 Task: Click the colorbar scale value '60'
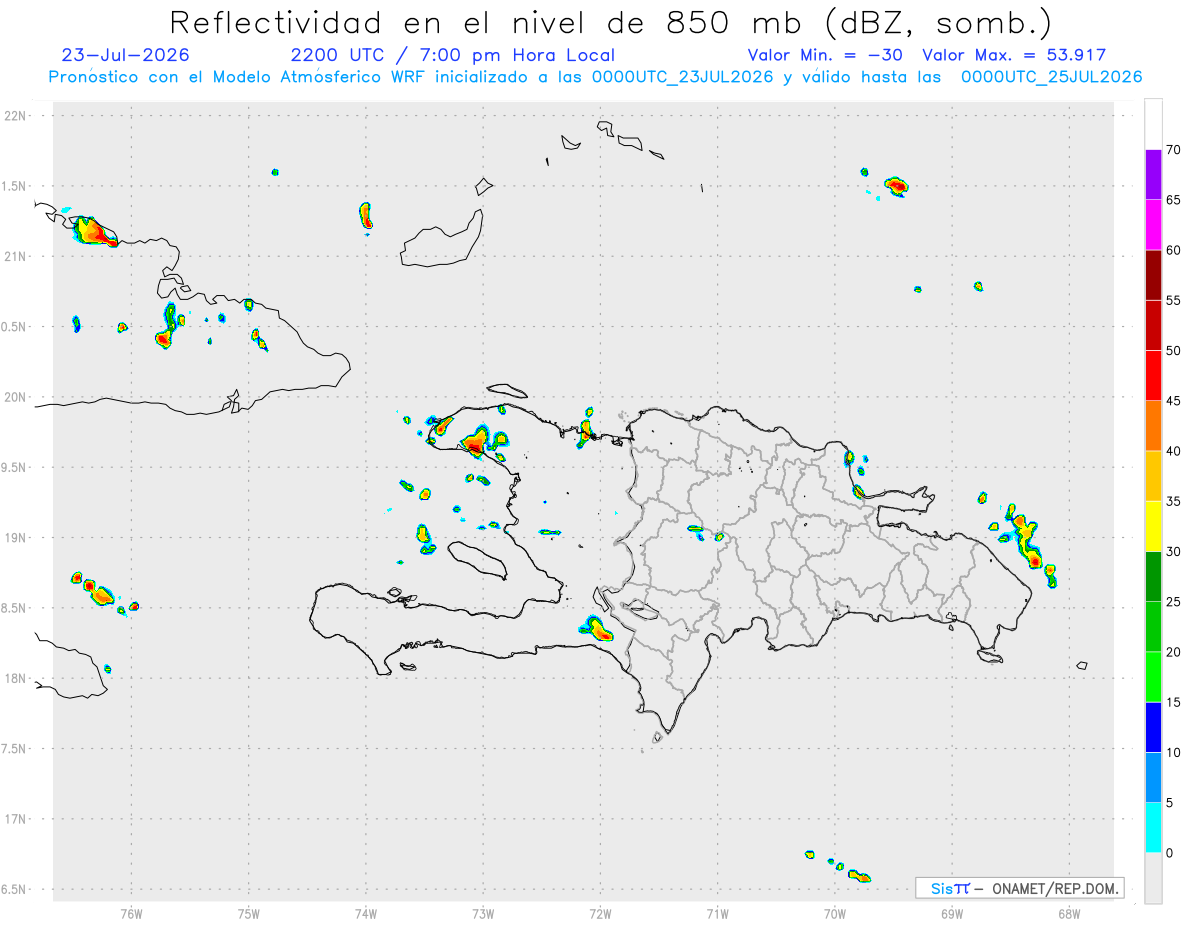click(x=1173, y=250)
